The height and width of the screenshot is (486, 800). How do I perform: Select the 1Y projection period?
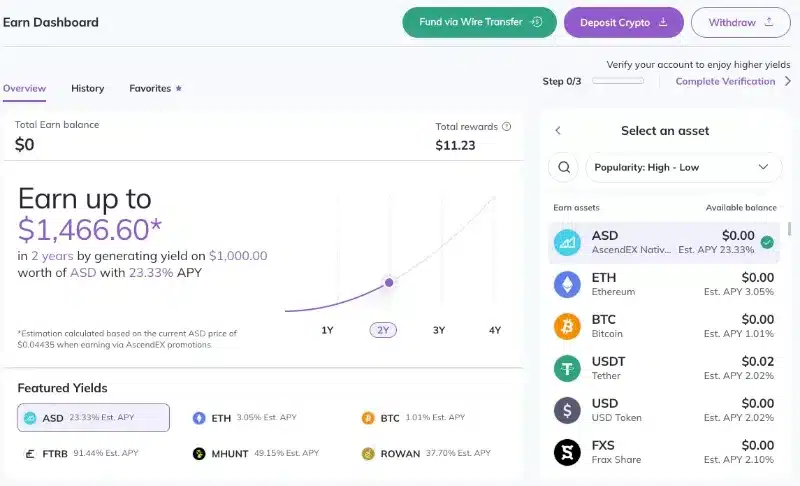click(x=328, y=330)
